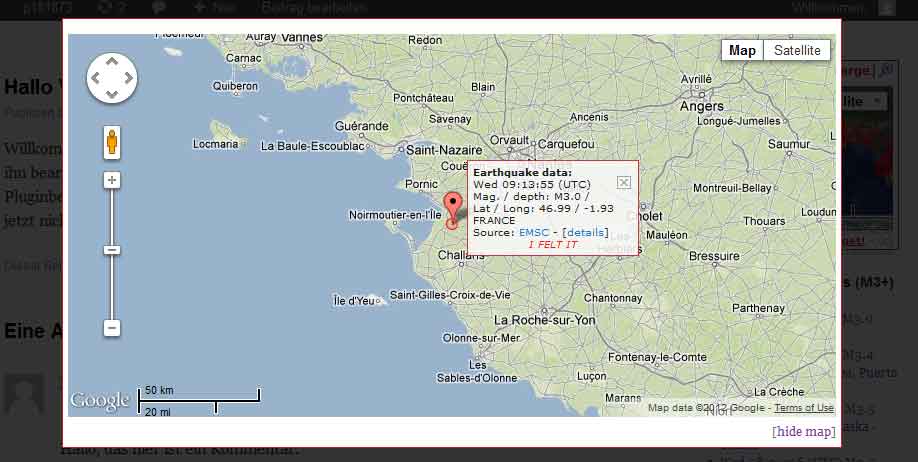Click the Cholet city label
The image size is (918, 462).
pyautogui.click(x=645, y=216)
